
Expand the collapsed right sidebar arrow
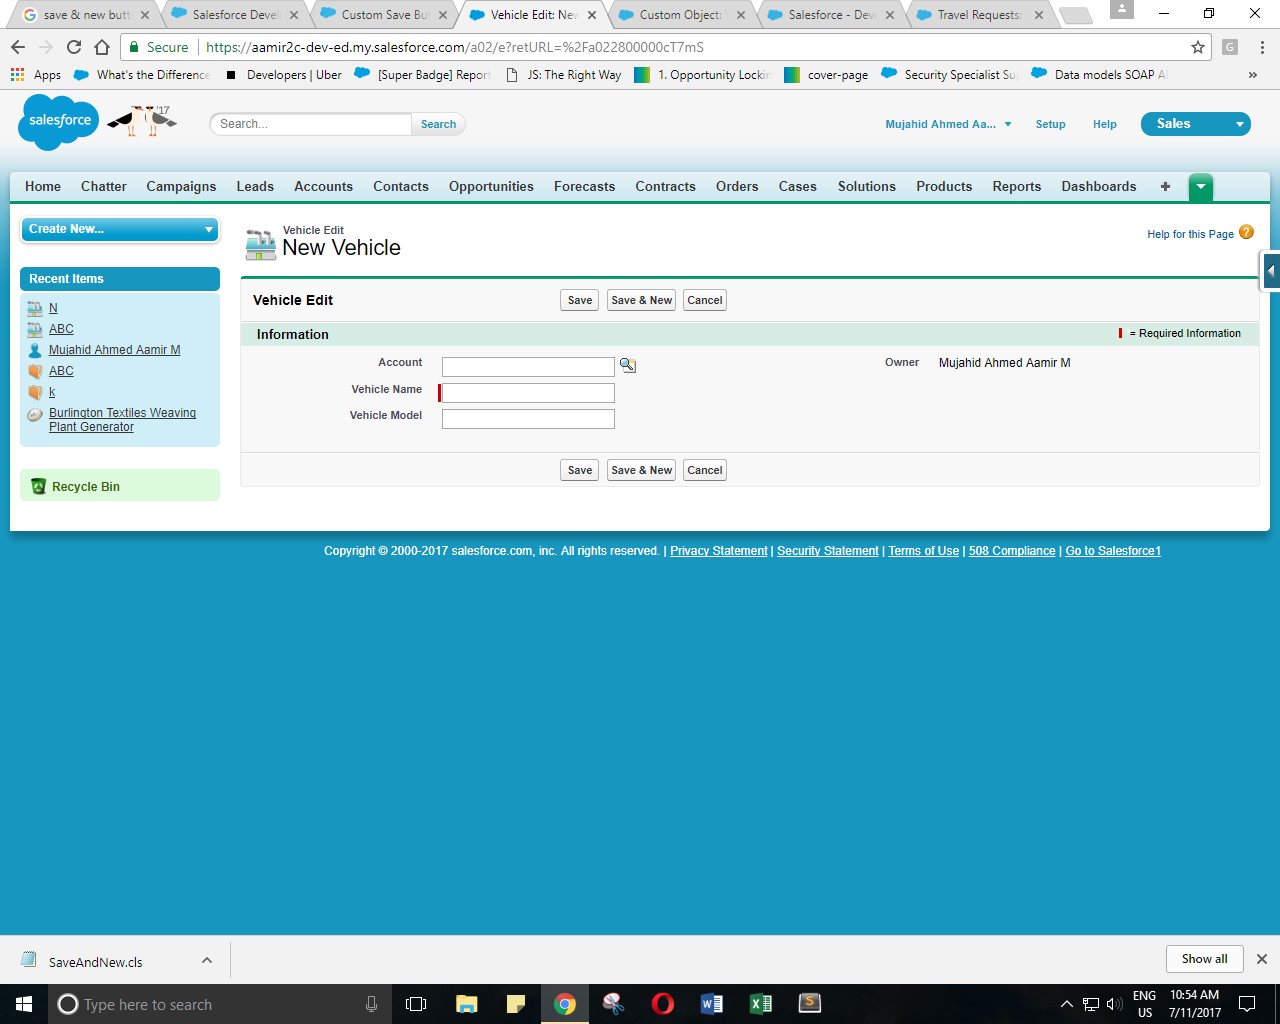point(1271,270)
